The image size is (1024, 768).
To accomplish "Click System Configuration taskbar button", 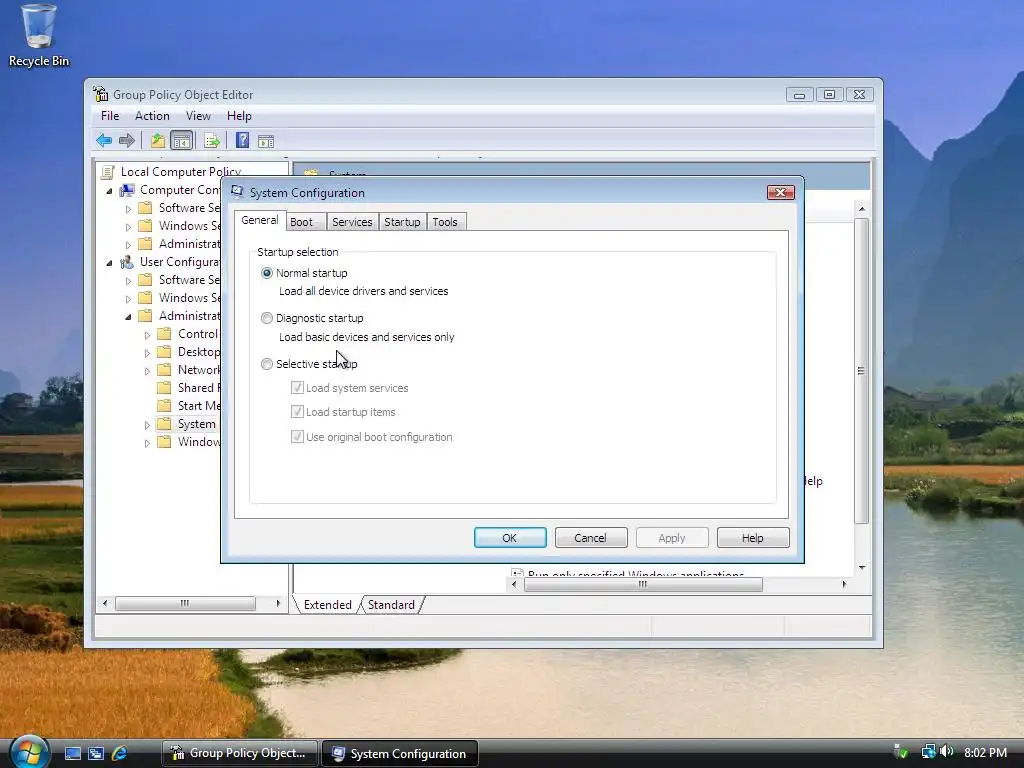I will click(x=400, y=753).
